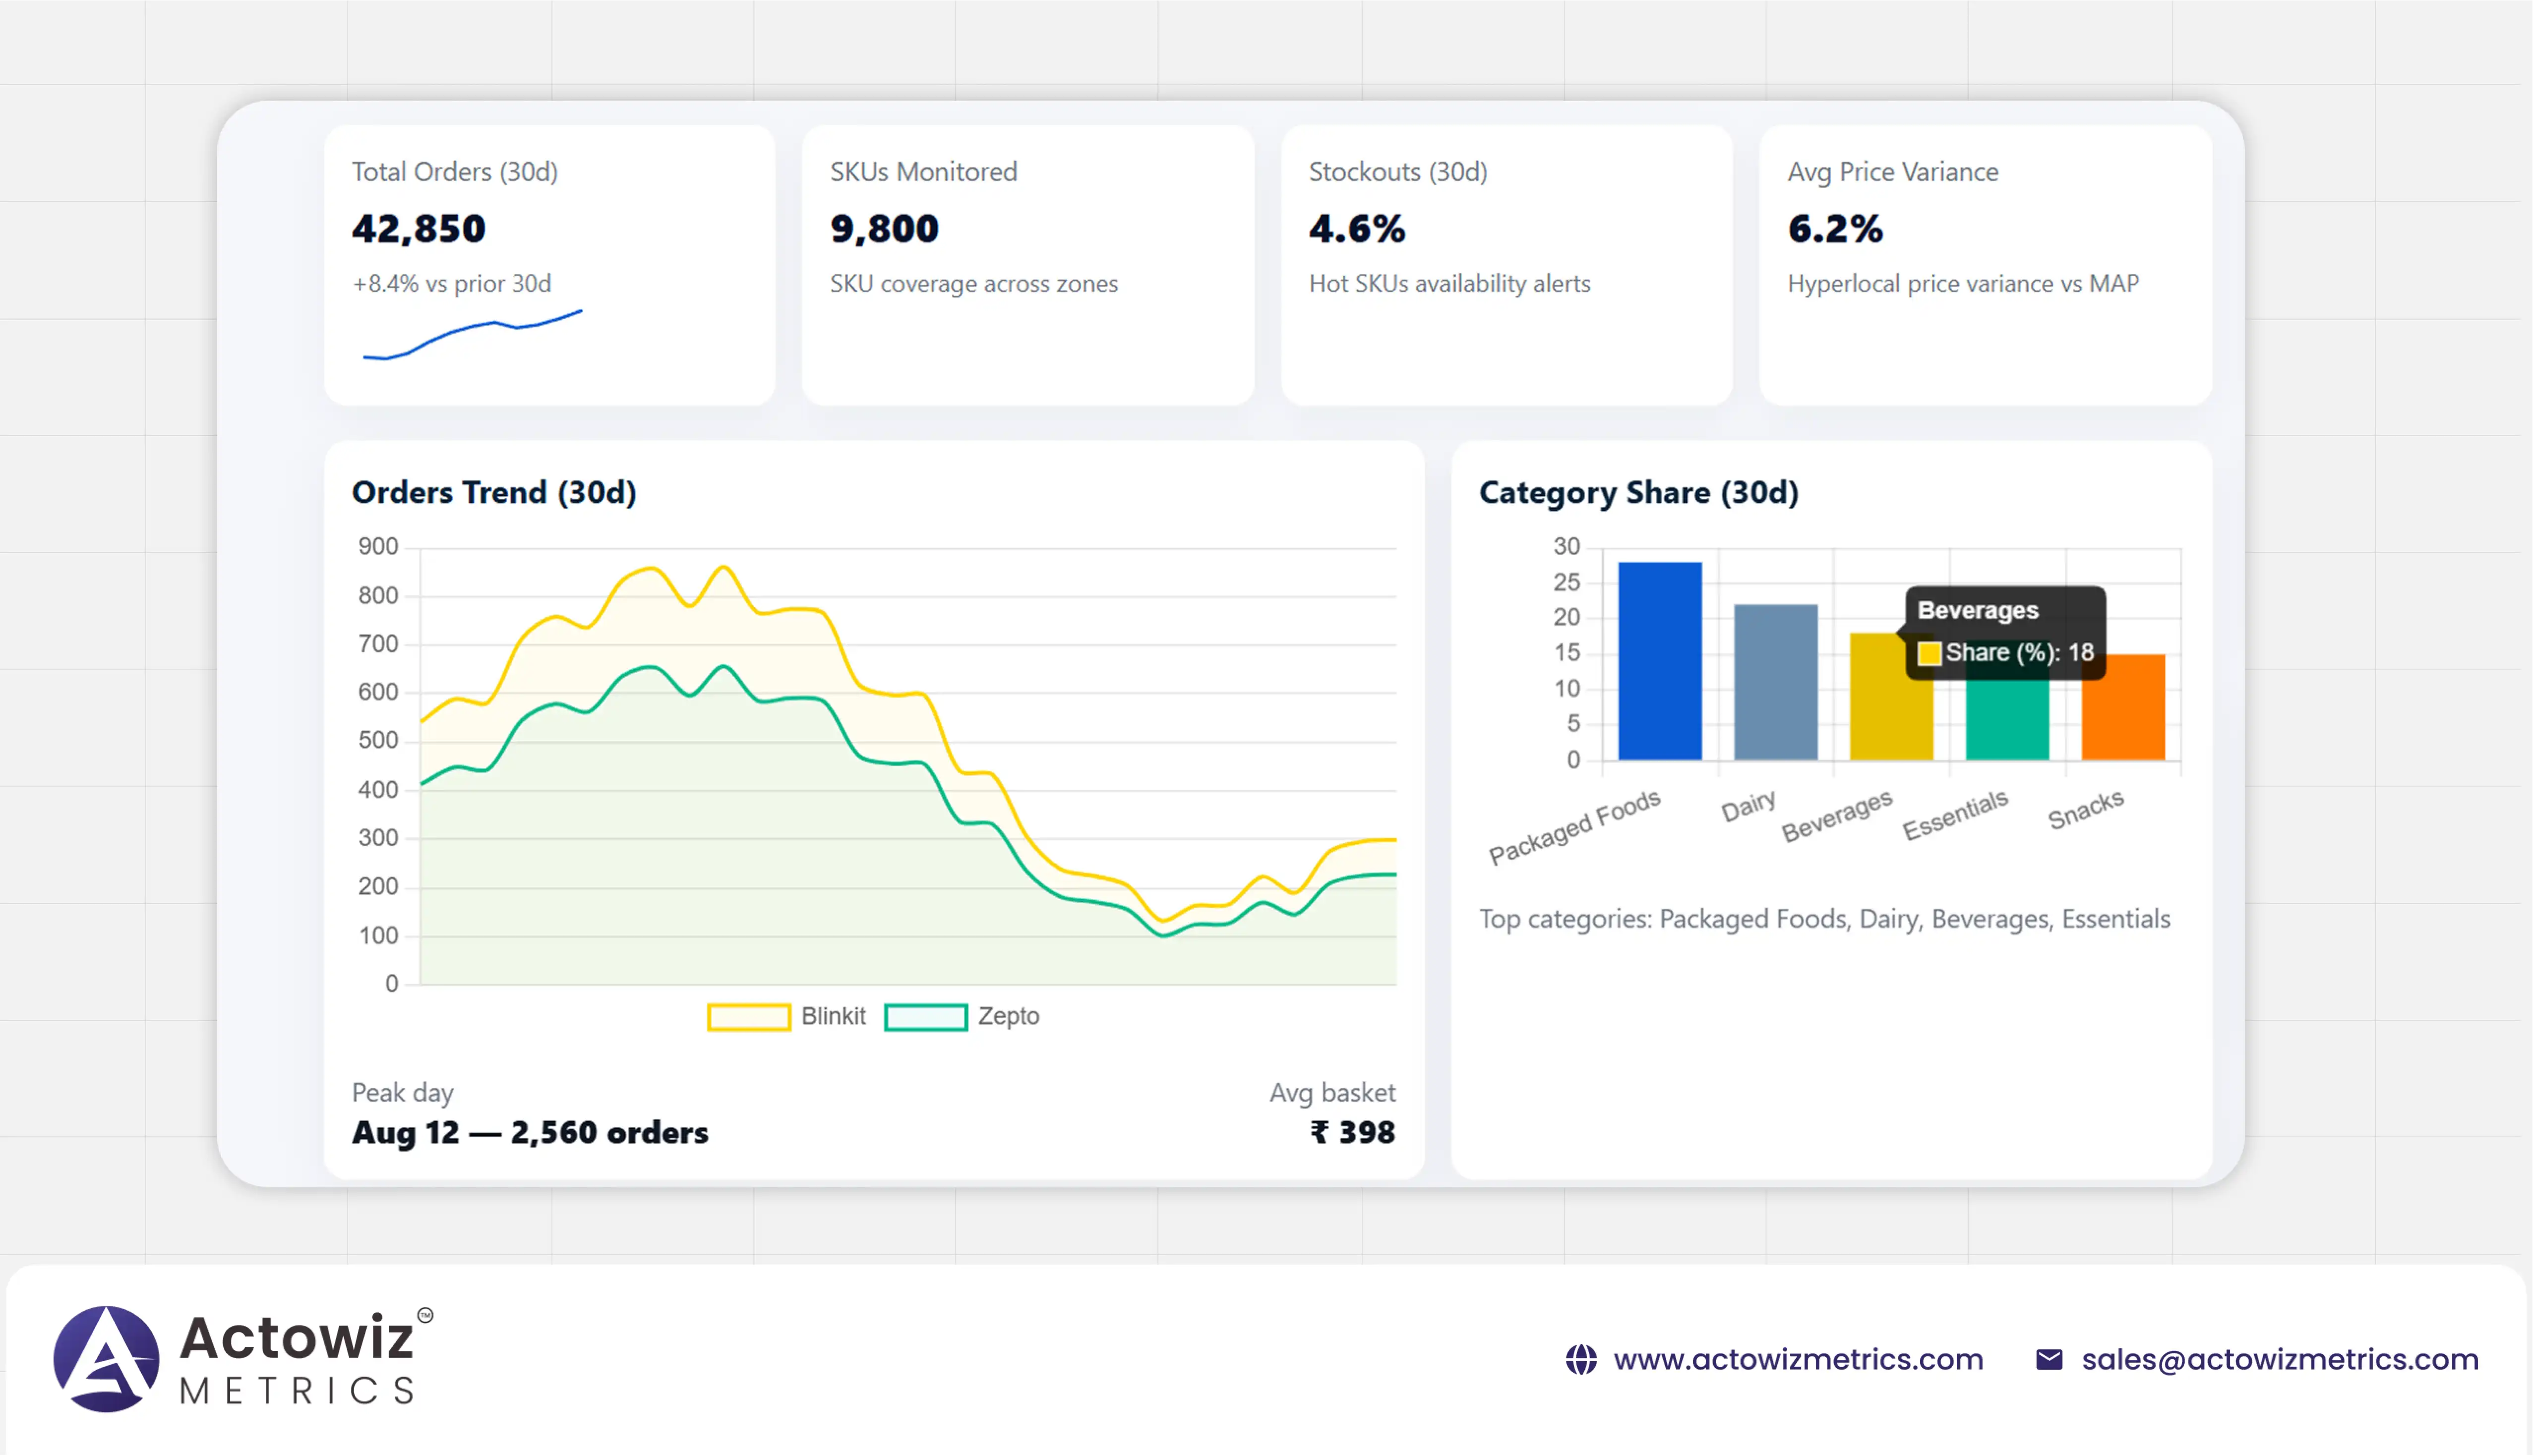Click the Beverages tooltip share swatch
The height and width of the screenshot is (1456, 2533).
click(x=1929, y=653)
